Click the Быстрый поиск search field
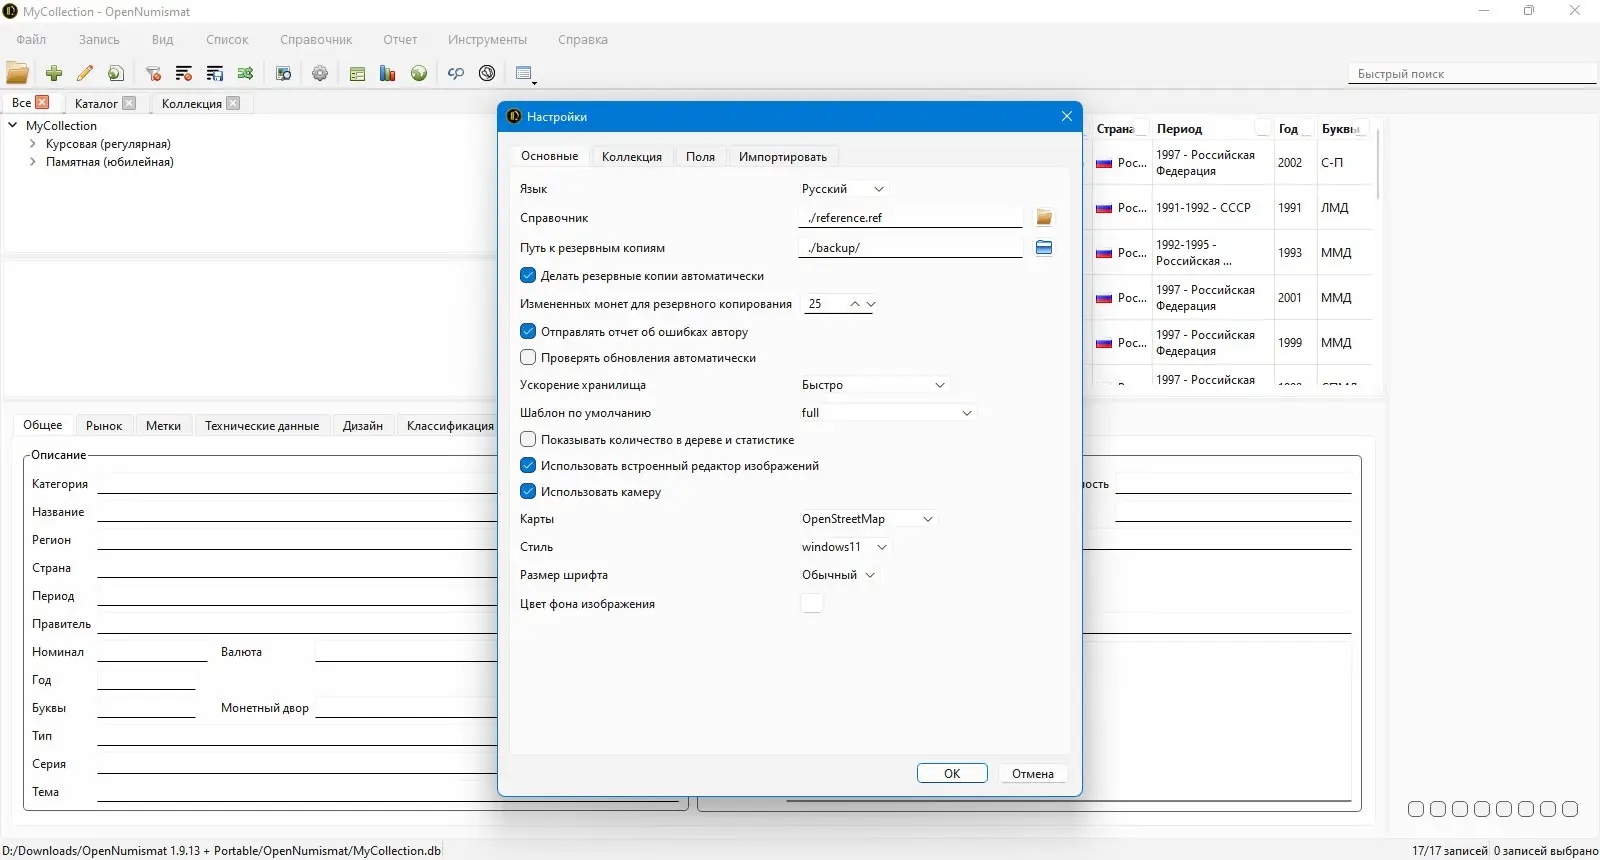The width and height of the screenshot is (1600, 860). 1472,73
